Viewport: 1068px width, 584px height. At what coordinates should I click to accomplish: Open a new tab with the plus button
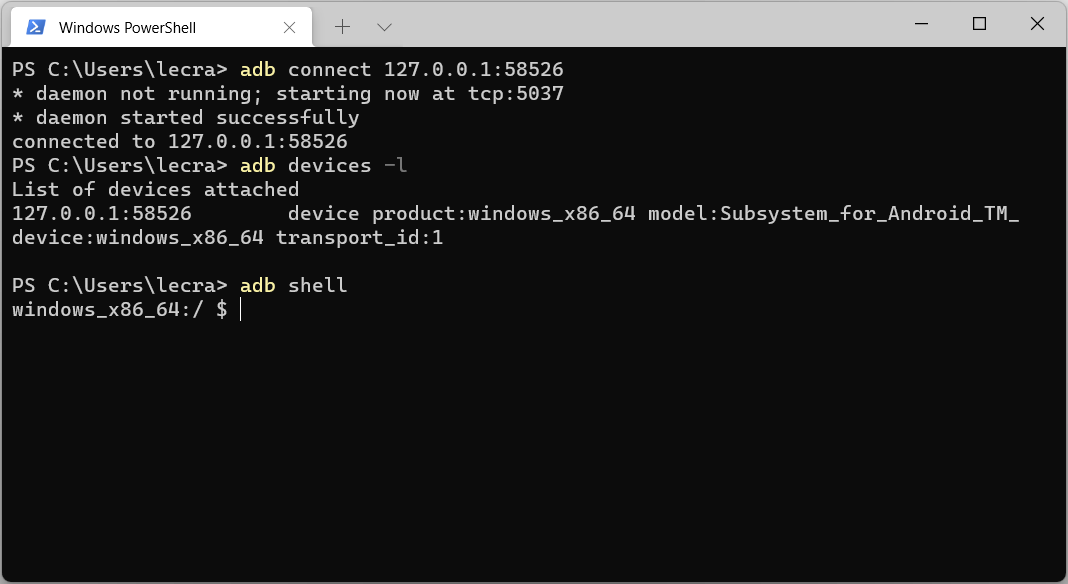[x=343, y=27]
